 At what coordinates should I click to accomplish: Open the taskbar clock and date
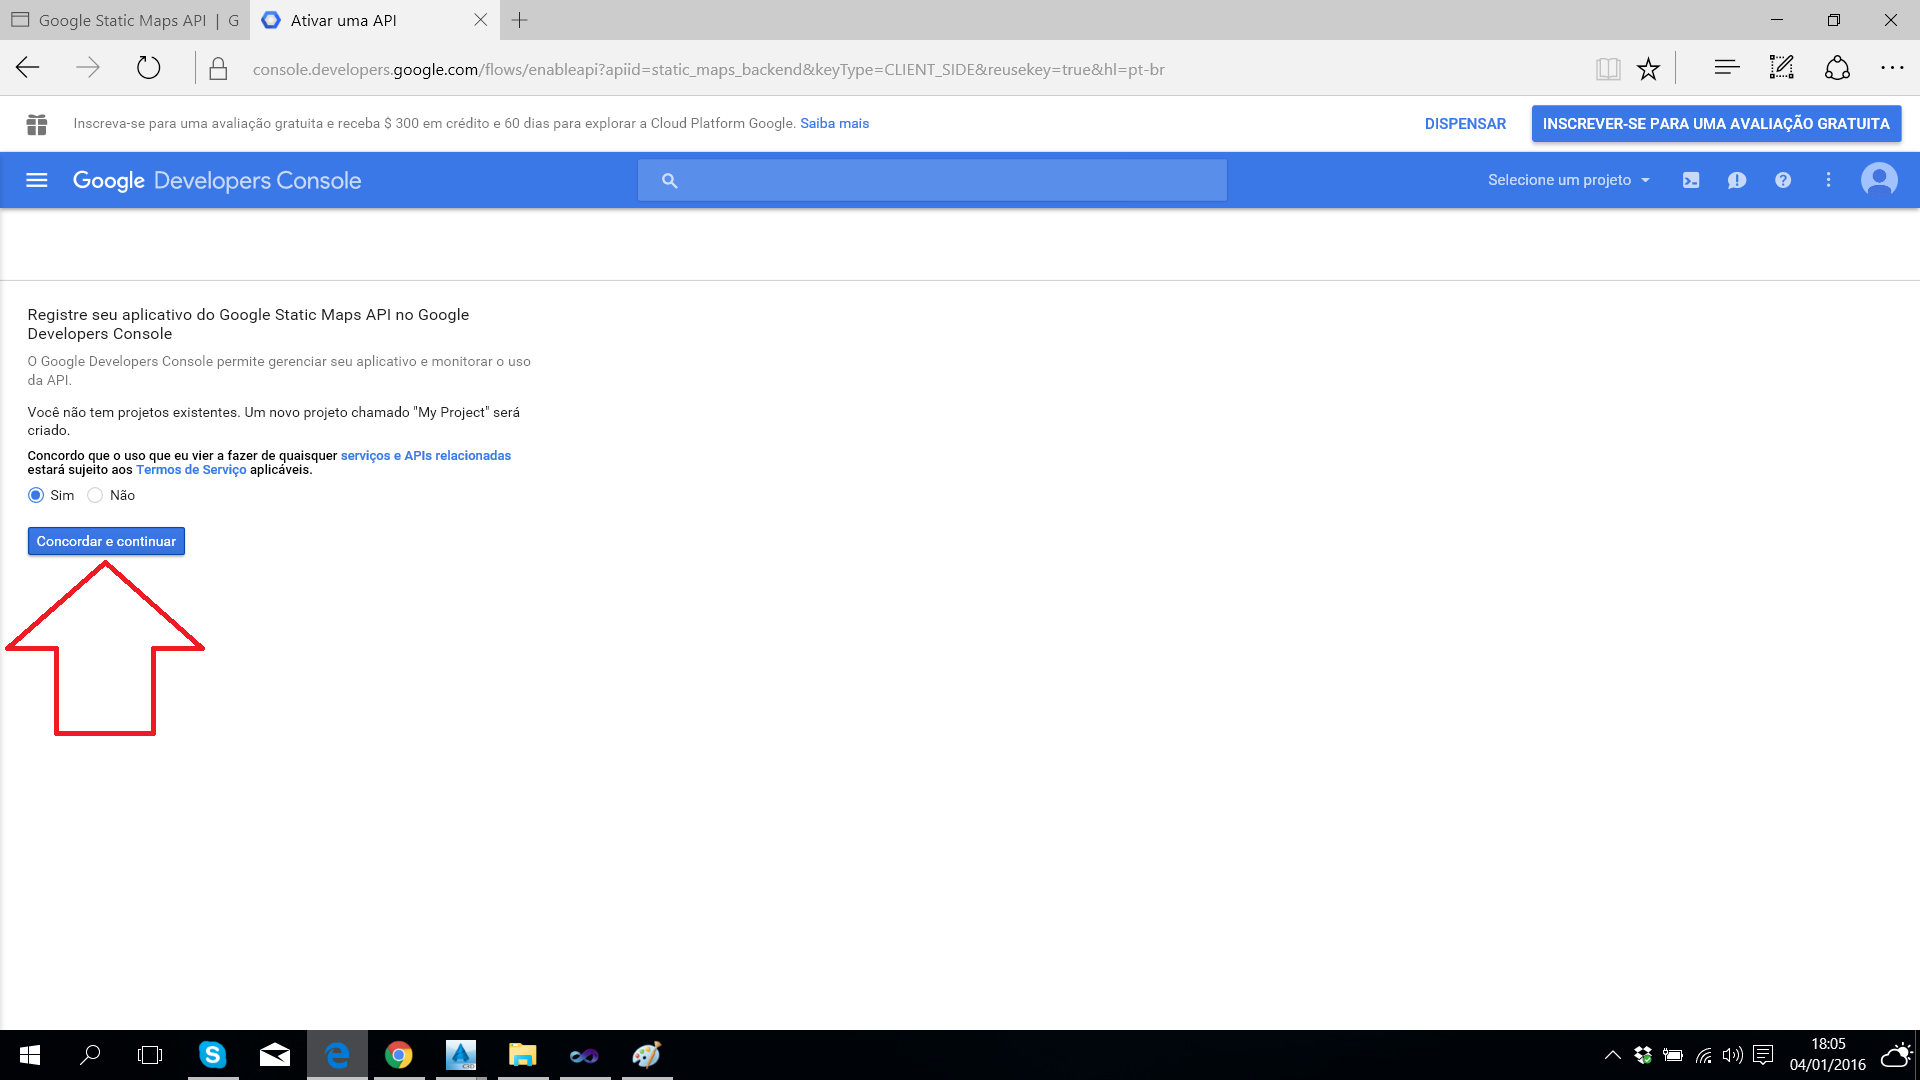1828,1055
